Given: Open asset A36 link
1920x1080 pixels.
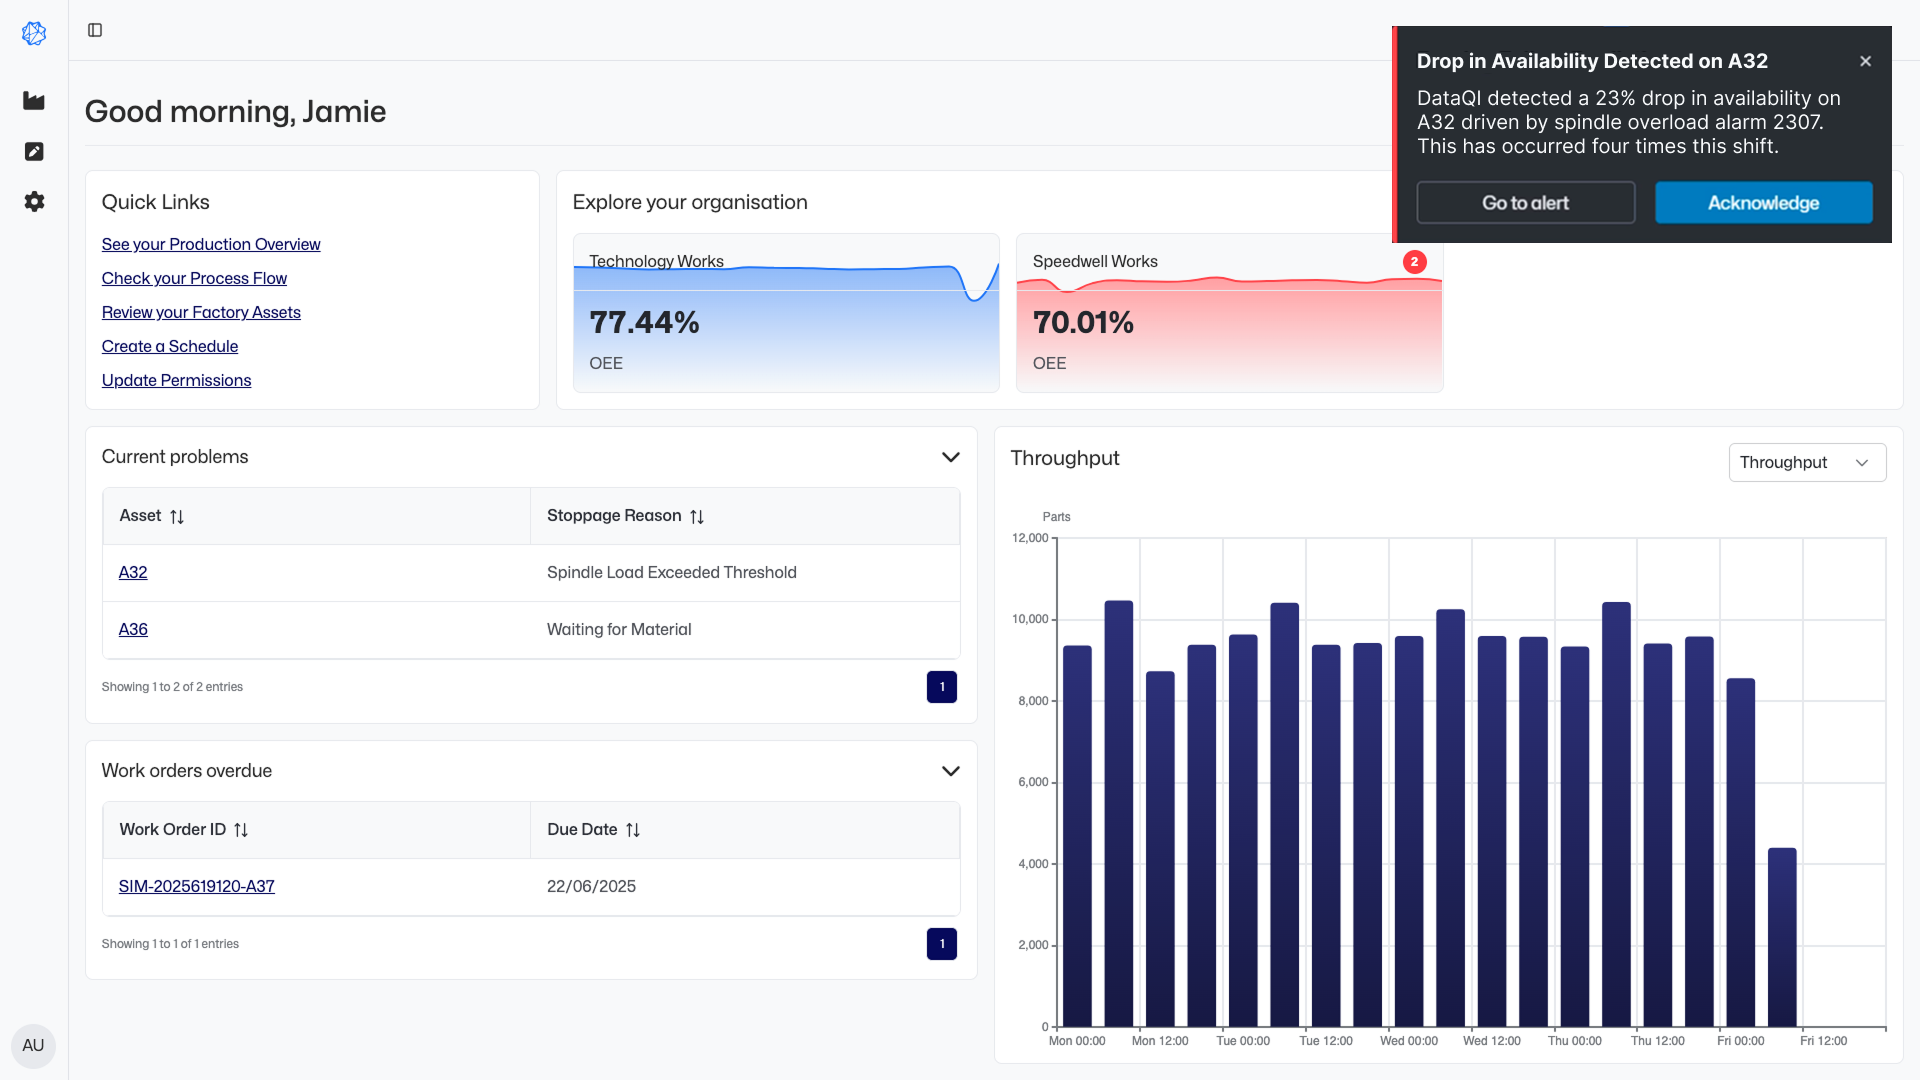Looking at the screenshot, I should pyautogui.click(x=133, y=629).
